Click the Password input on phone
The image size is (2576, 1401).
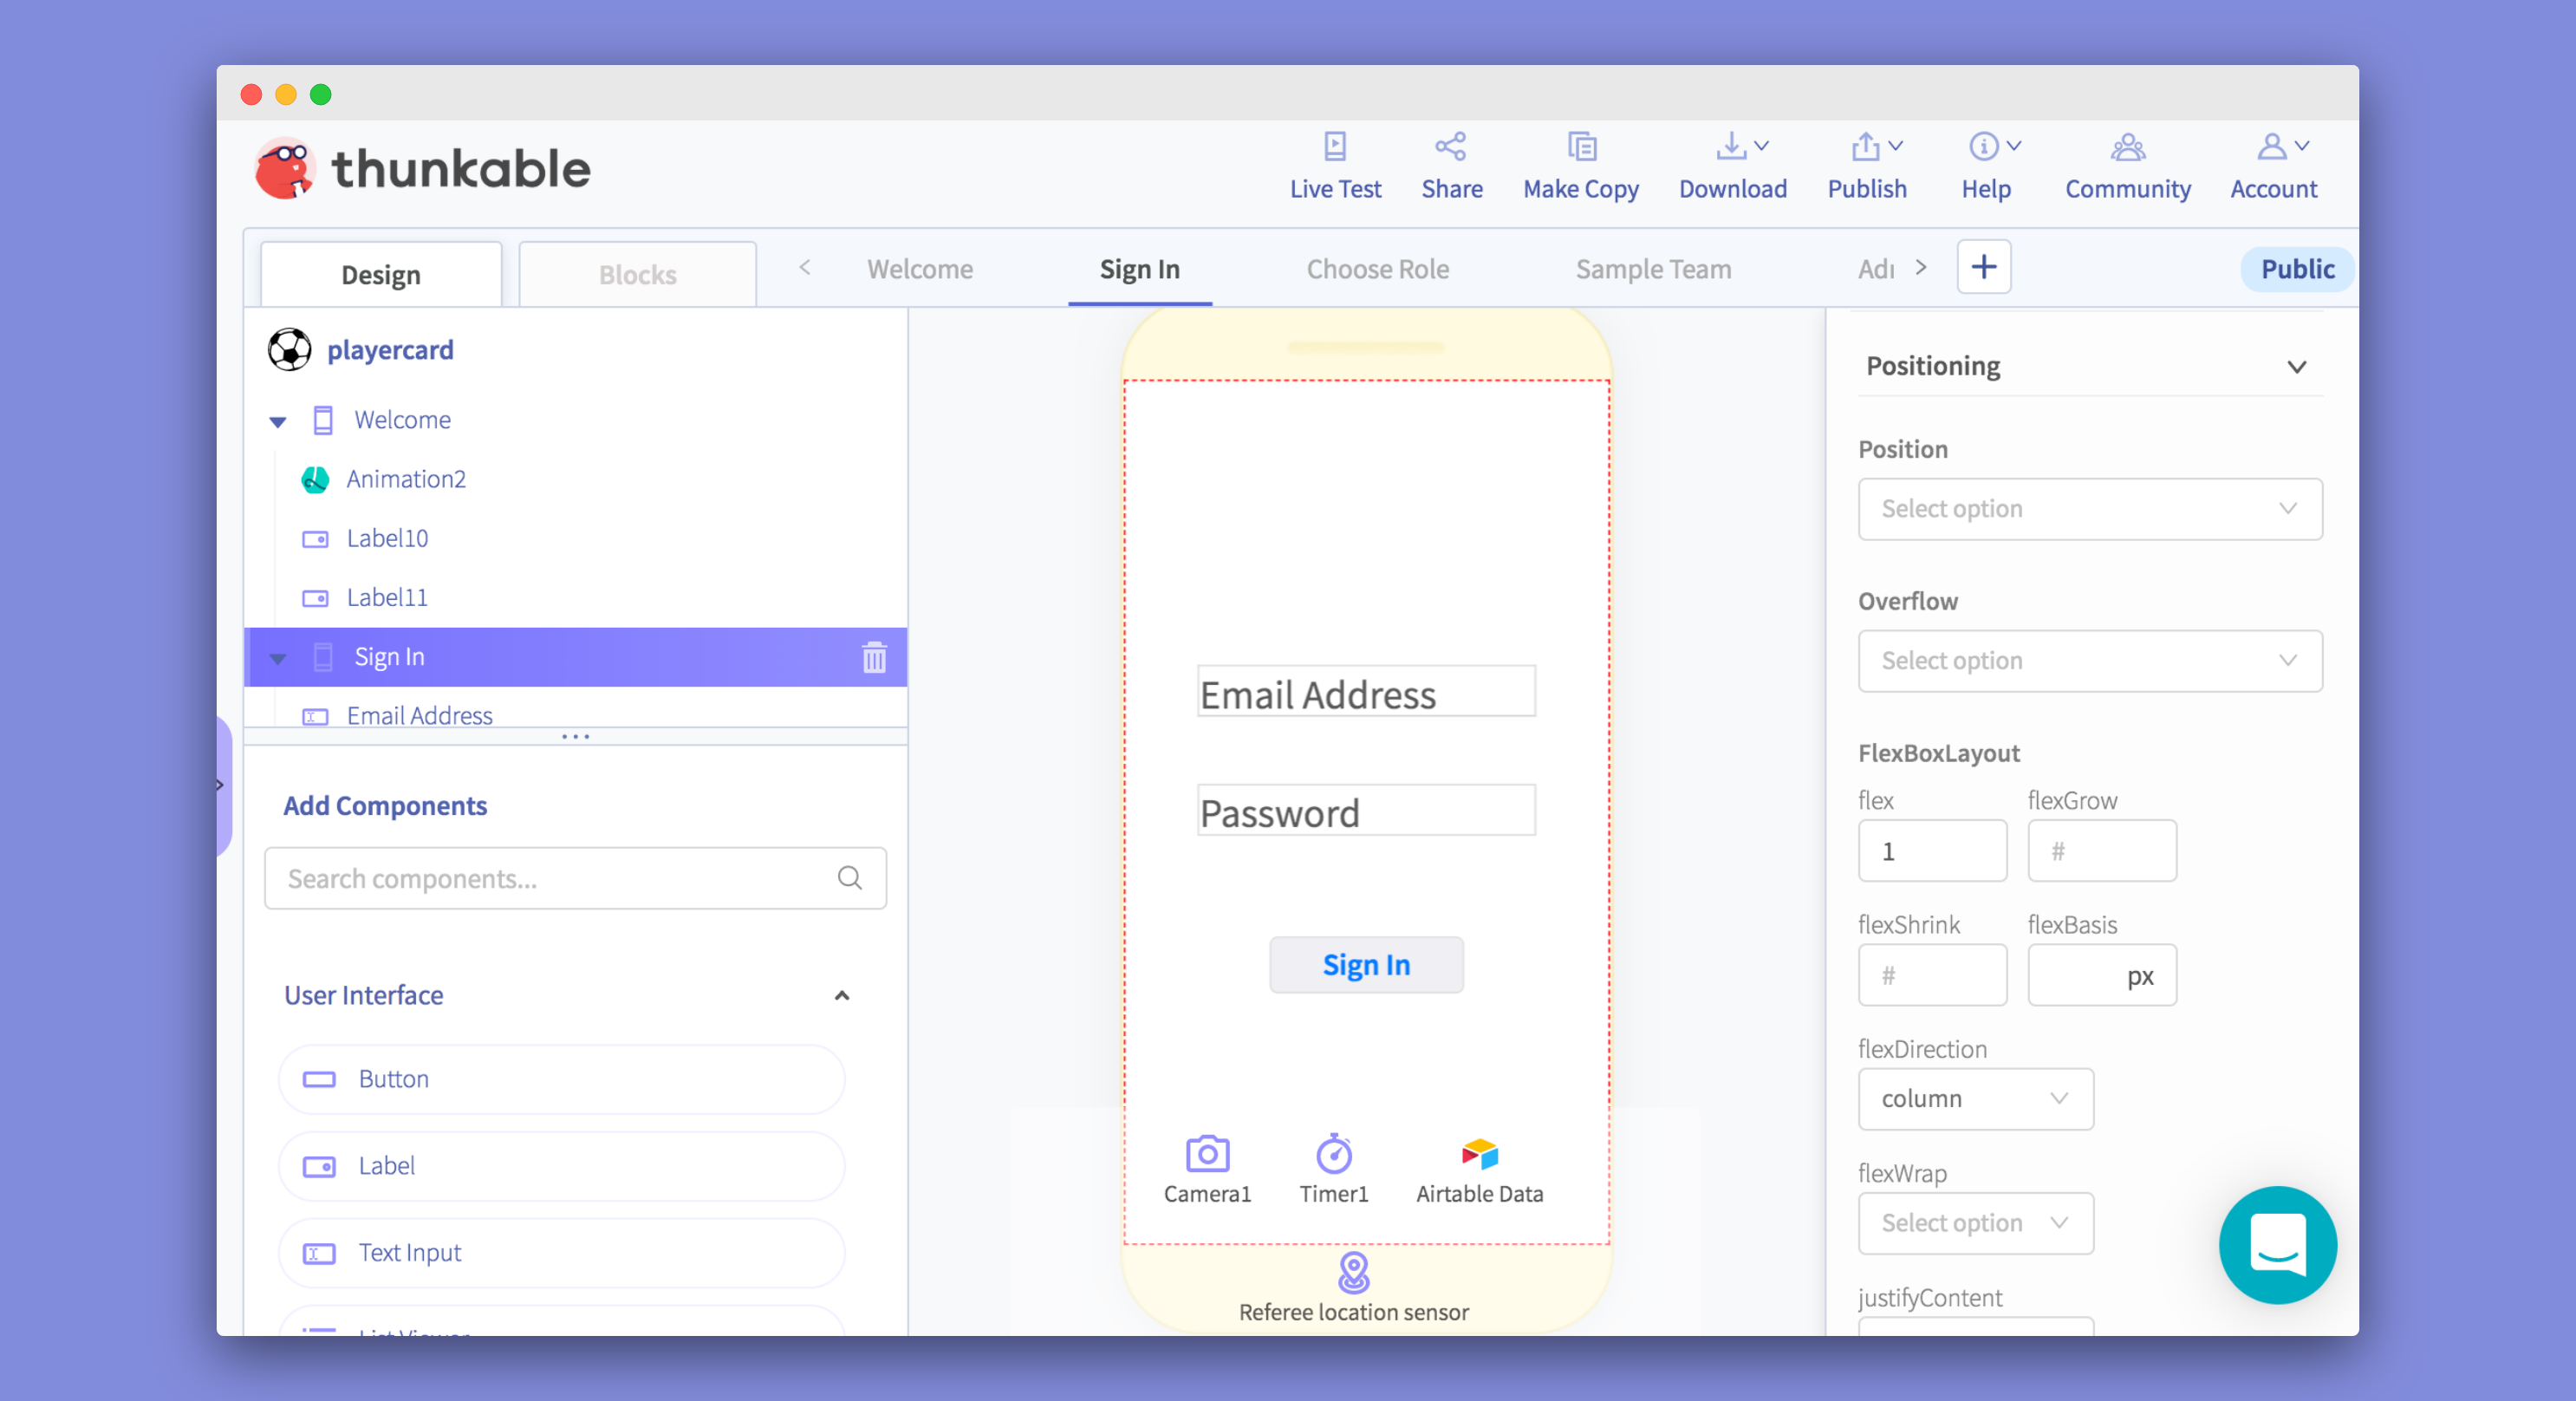1366,811
